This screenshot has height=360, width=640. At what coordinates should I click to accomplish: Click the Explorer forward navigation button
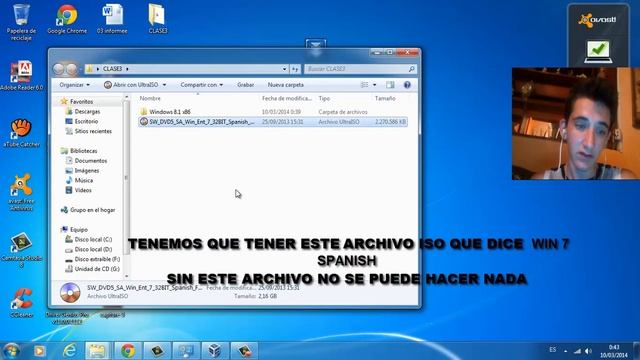tap(72, 69)
